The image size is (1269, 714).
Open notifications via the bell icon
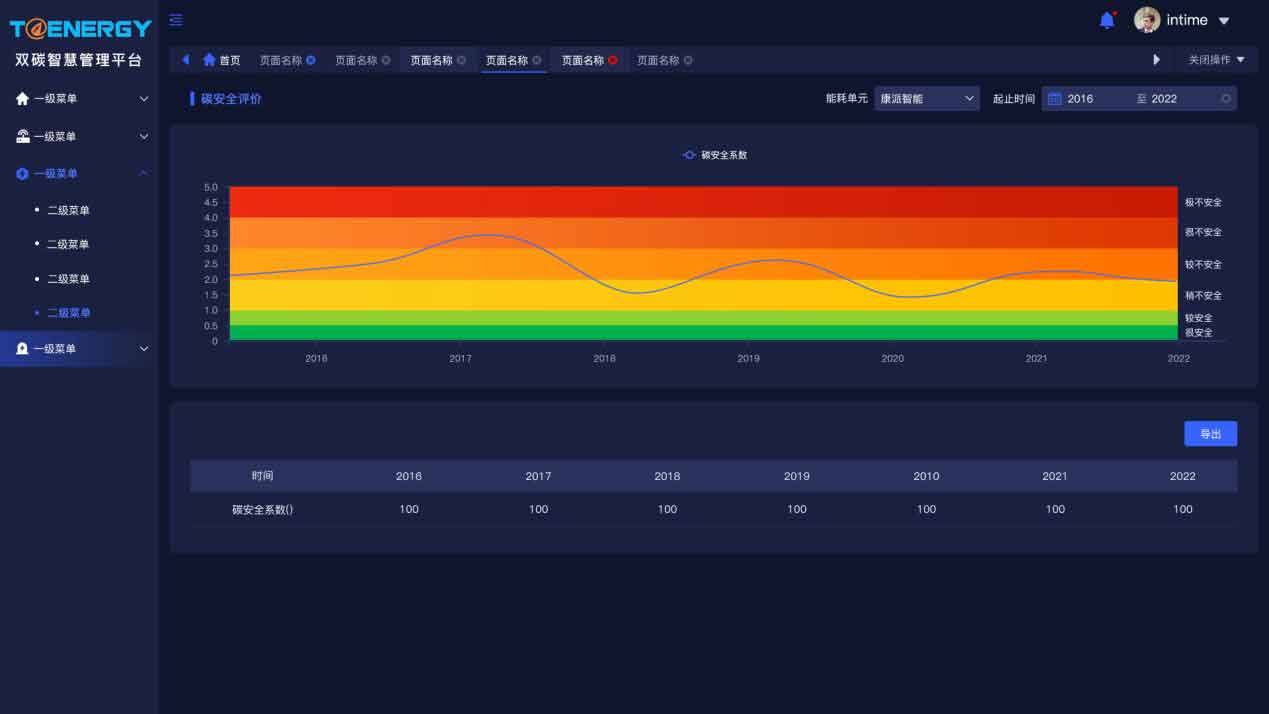[x=1107, y=20]
